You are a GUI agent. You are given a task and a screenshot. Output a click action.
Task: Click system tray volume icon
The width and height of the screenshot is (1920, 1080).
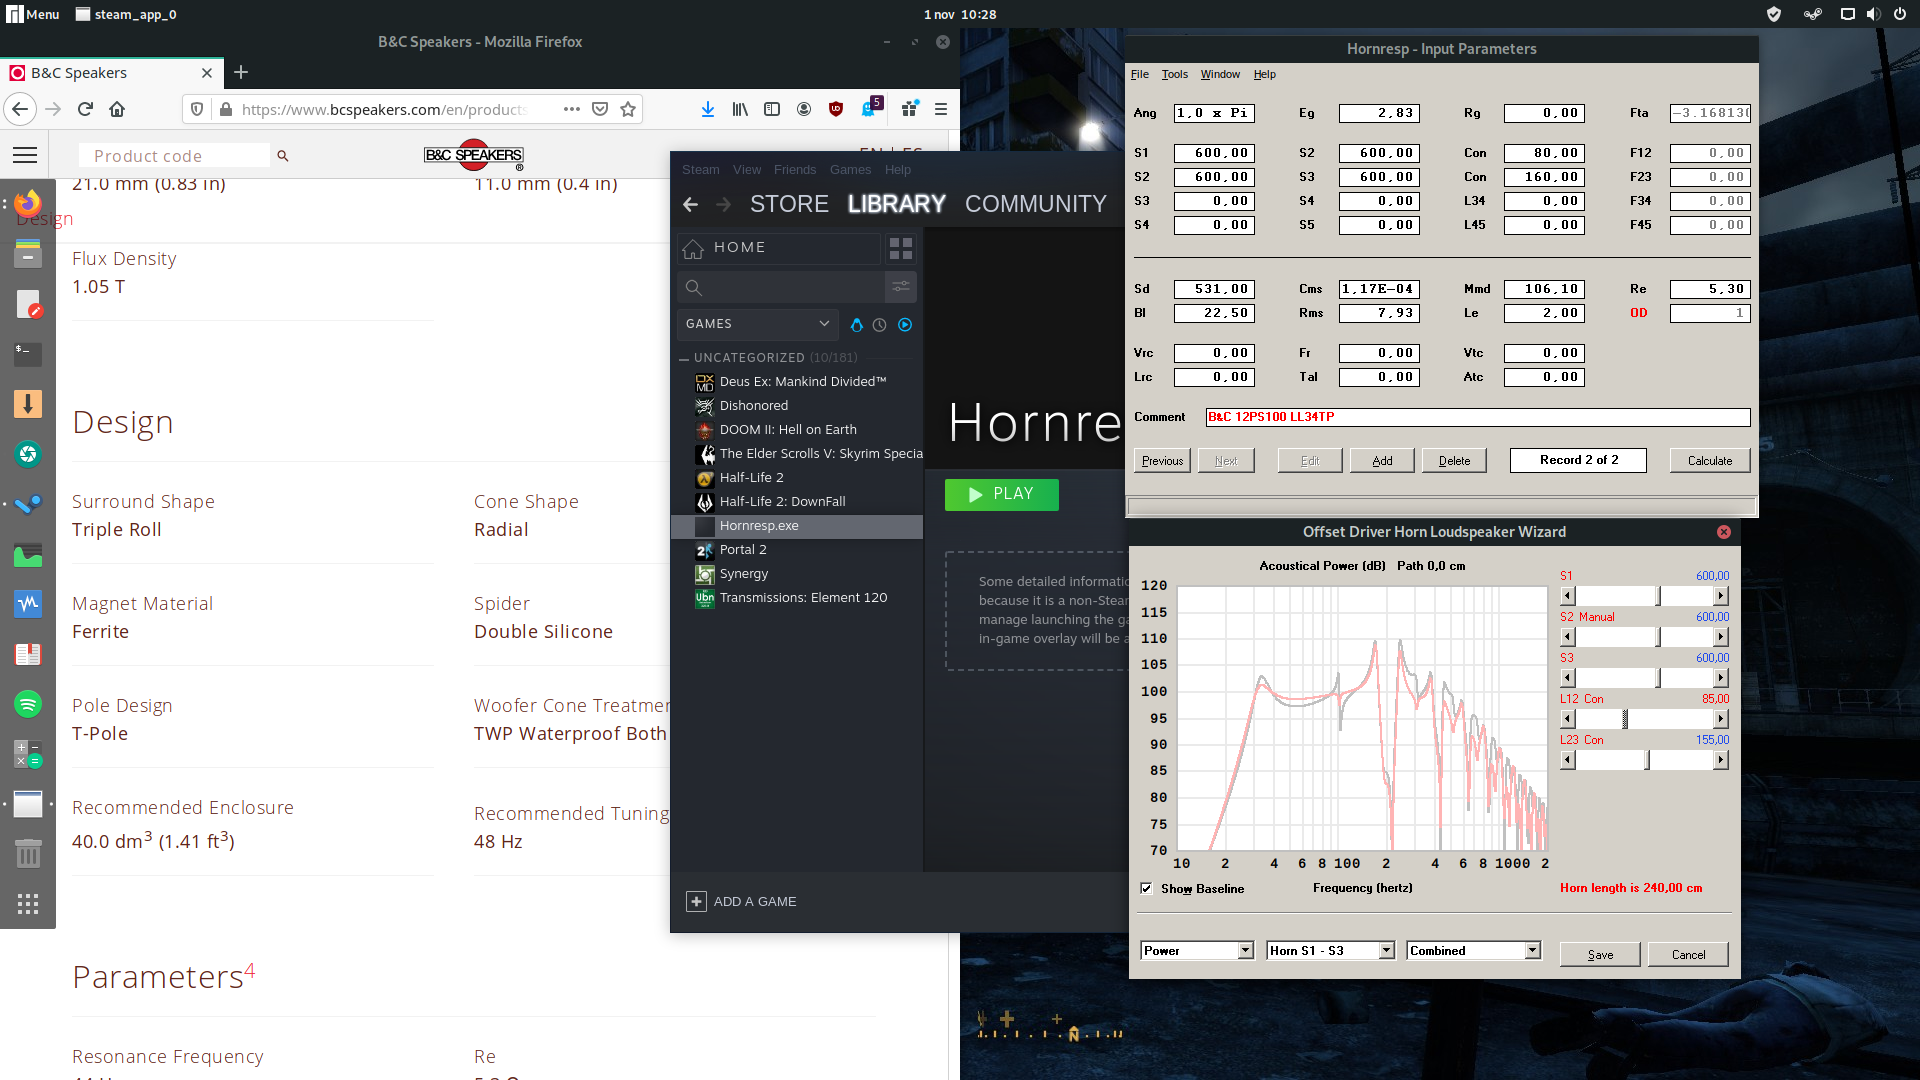click(x=1873, y=14)
